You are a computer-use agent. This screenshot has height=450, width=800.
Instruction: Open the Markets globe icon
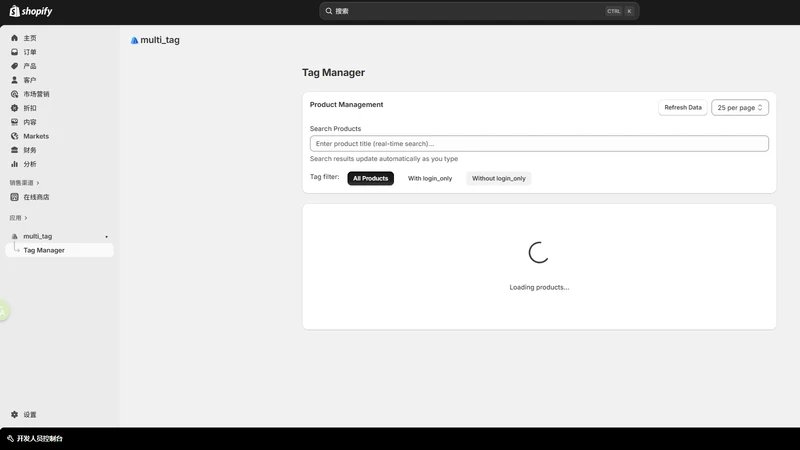pos(14,136)
